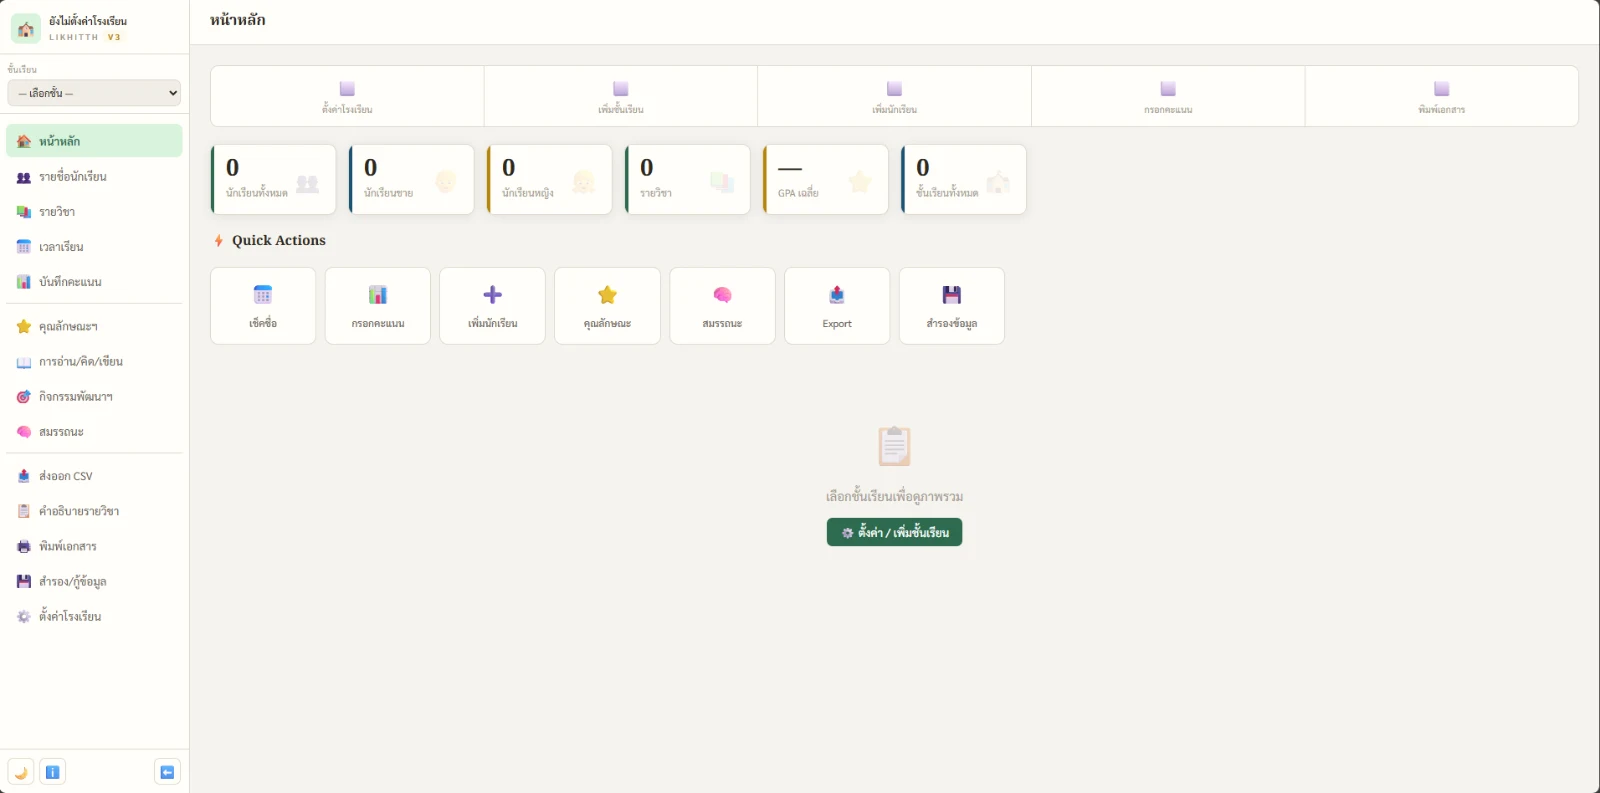Click the GPA เฉลี่ย stat card
1600x793 pixels.
[826, 180]
